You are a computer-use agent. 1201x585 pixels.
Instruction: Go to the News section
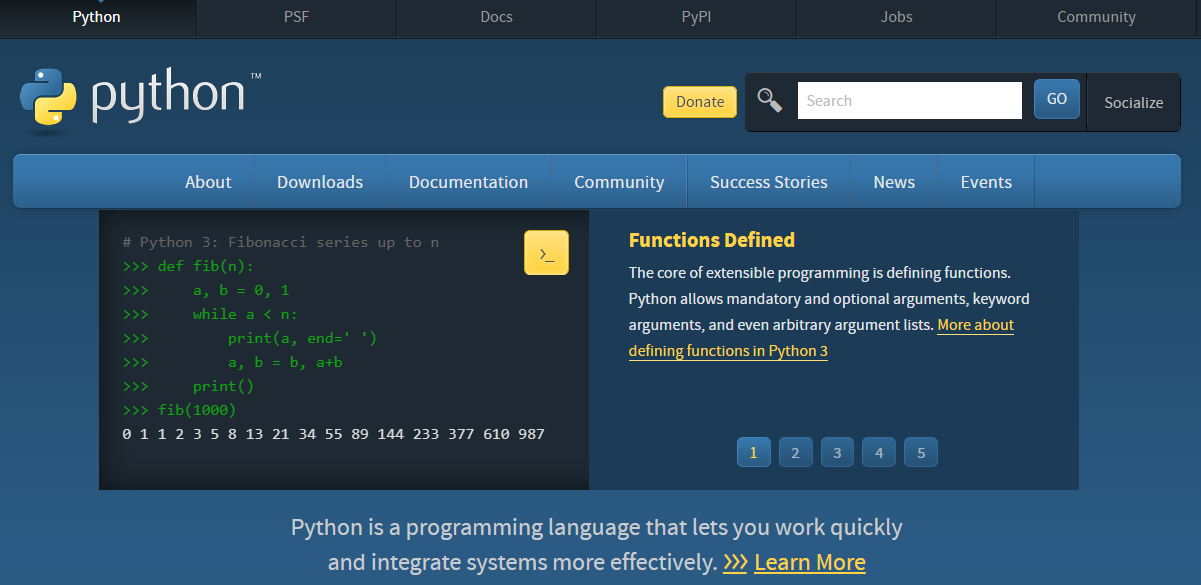[x=894, y=182]
